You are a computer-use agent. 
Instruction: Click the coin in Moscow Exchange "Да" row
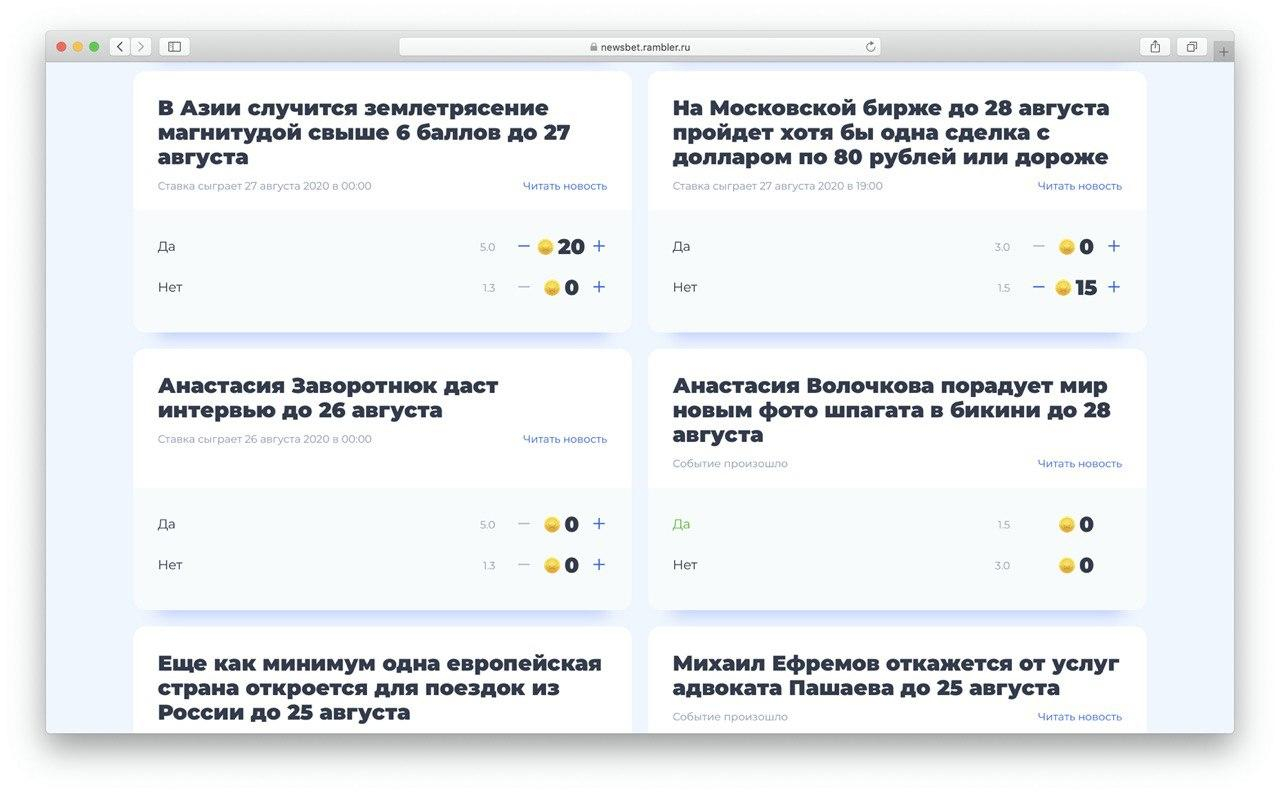tap(1067, 247)
